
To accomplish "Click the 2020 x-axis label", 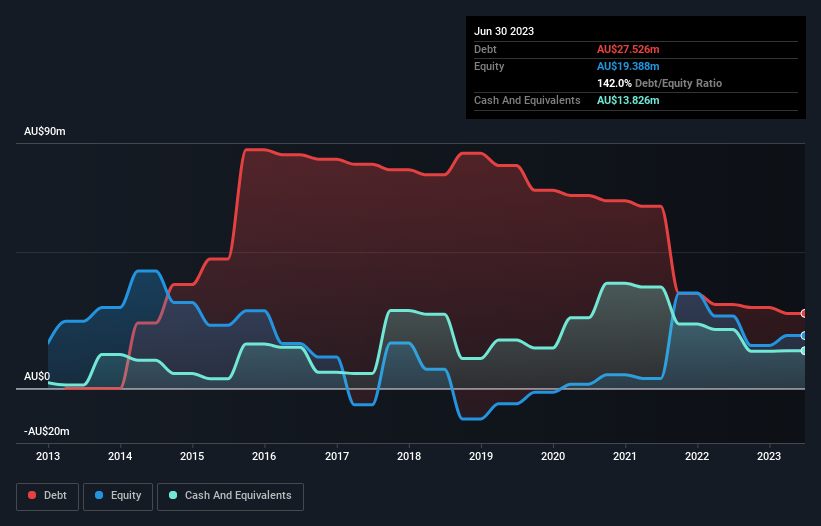I will (553, 456).
